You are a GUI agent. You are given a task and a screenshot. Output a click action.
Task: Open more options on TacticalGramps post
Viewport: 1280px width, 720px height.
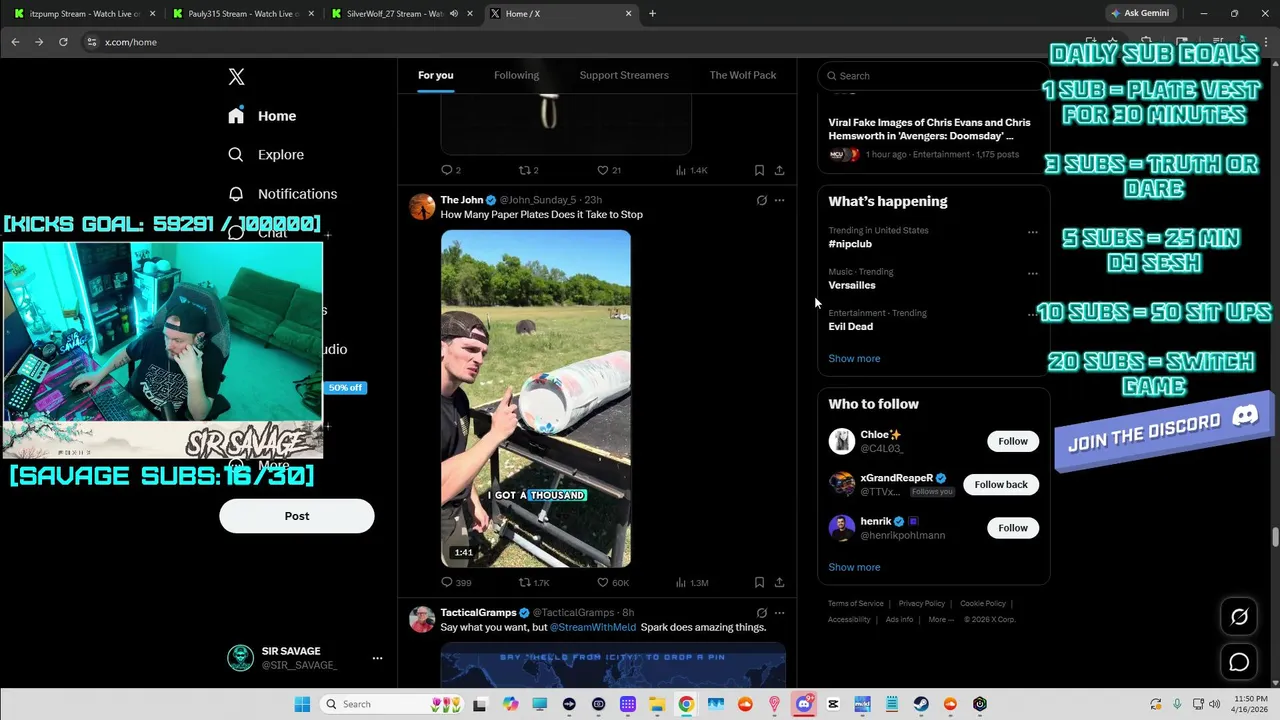[x=780, y=613]
